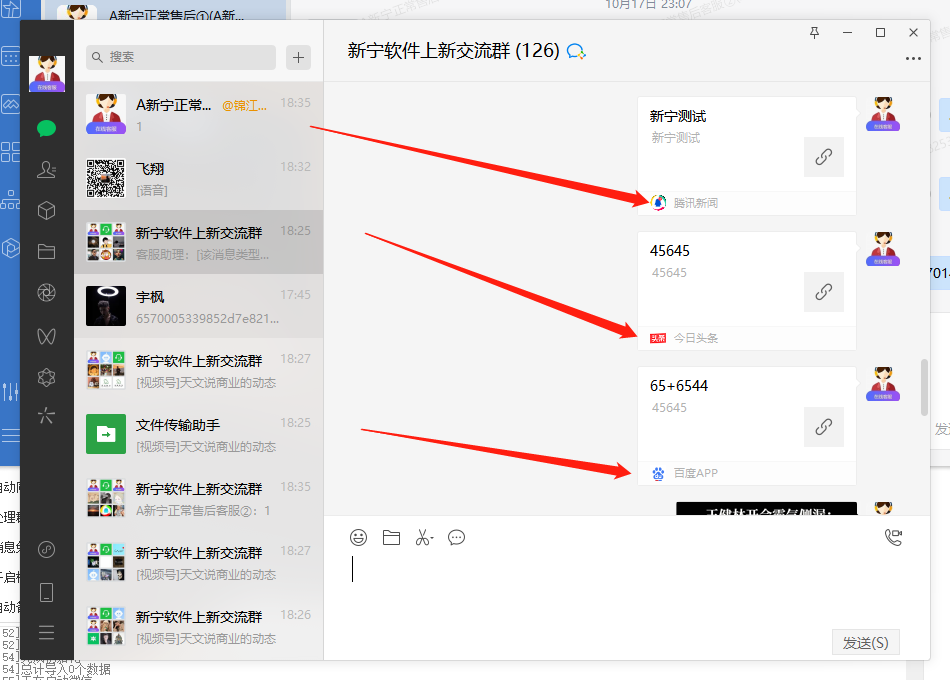Open the 65+6544 百度APP link card
Screen dimensions: 950x680
[x=746, y=426]
